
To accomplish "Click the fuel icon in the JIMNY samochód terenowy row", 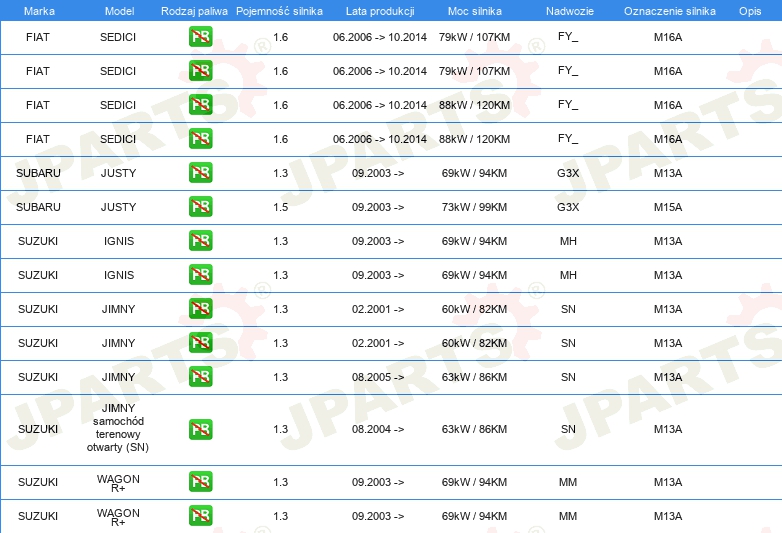I will [x=200, y=429].
